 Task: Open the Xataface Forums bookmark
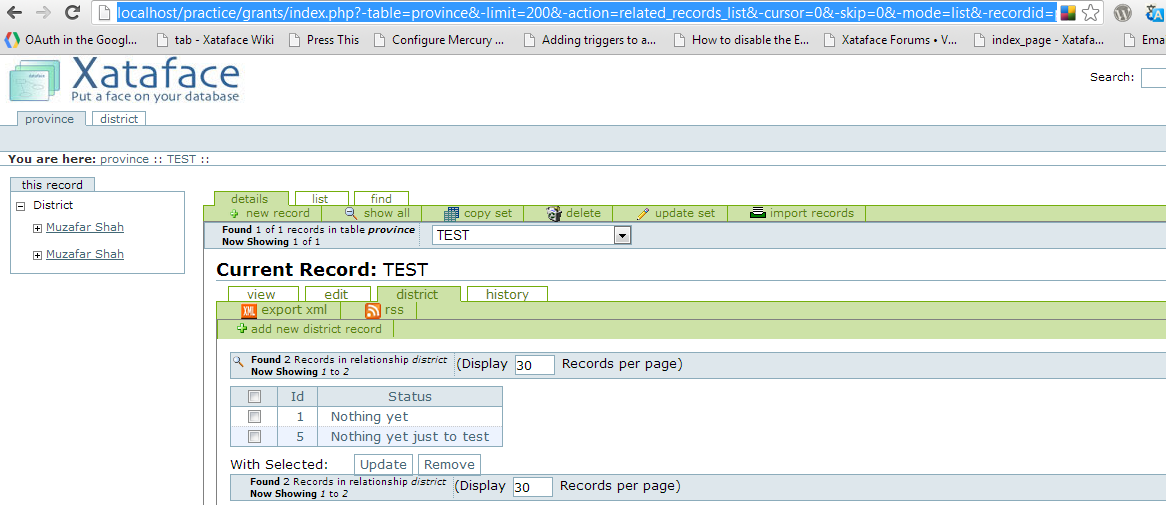click(891, 40)
